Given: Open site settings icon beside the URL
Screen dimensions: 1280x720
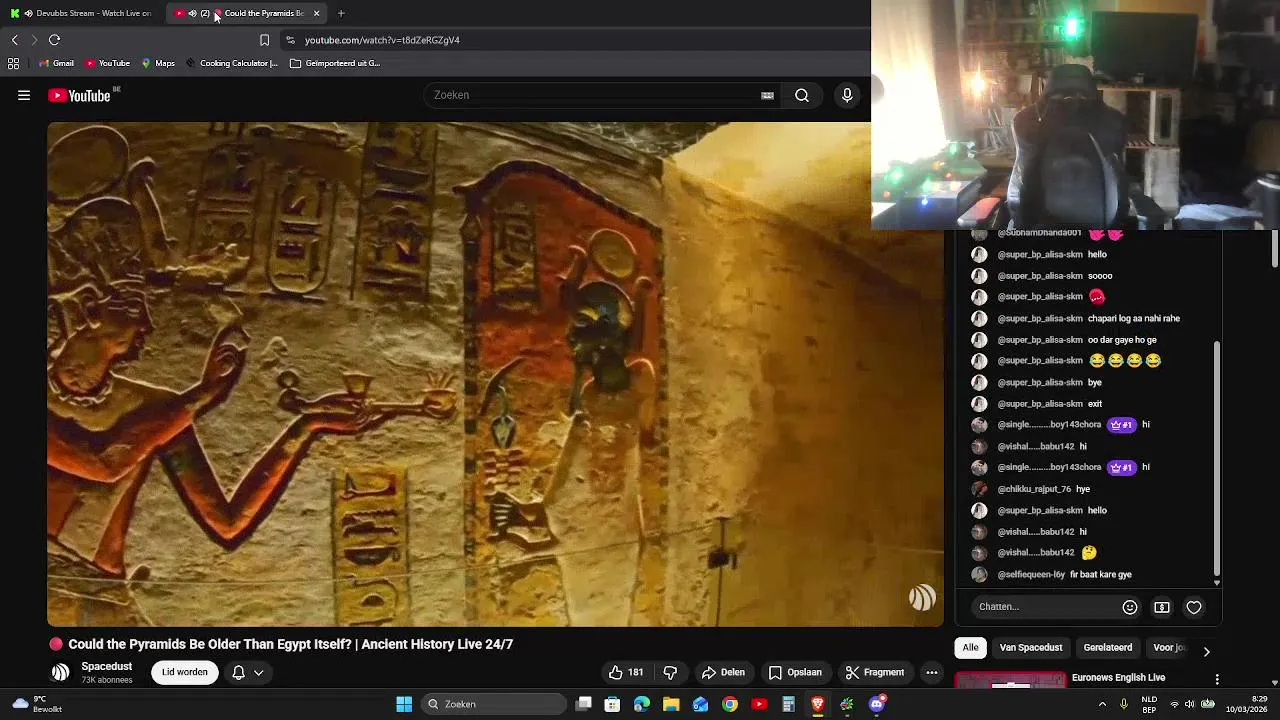Looking at the screenshot, I should tap(290, 40).
